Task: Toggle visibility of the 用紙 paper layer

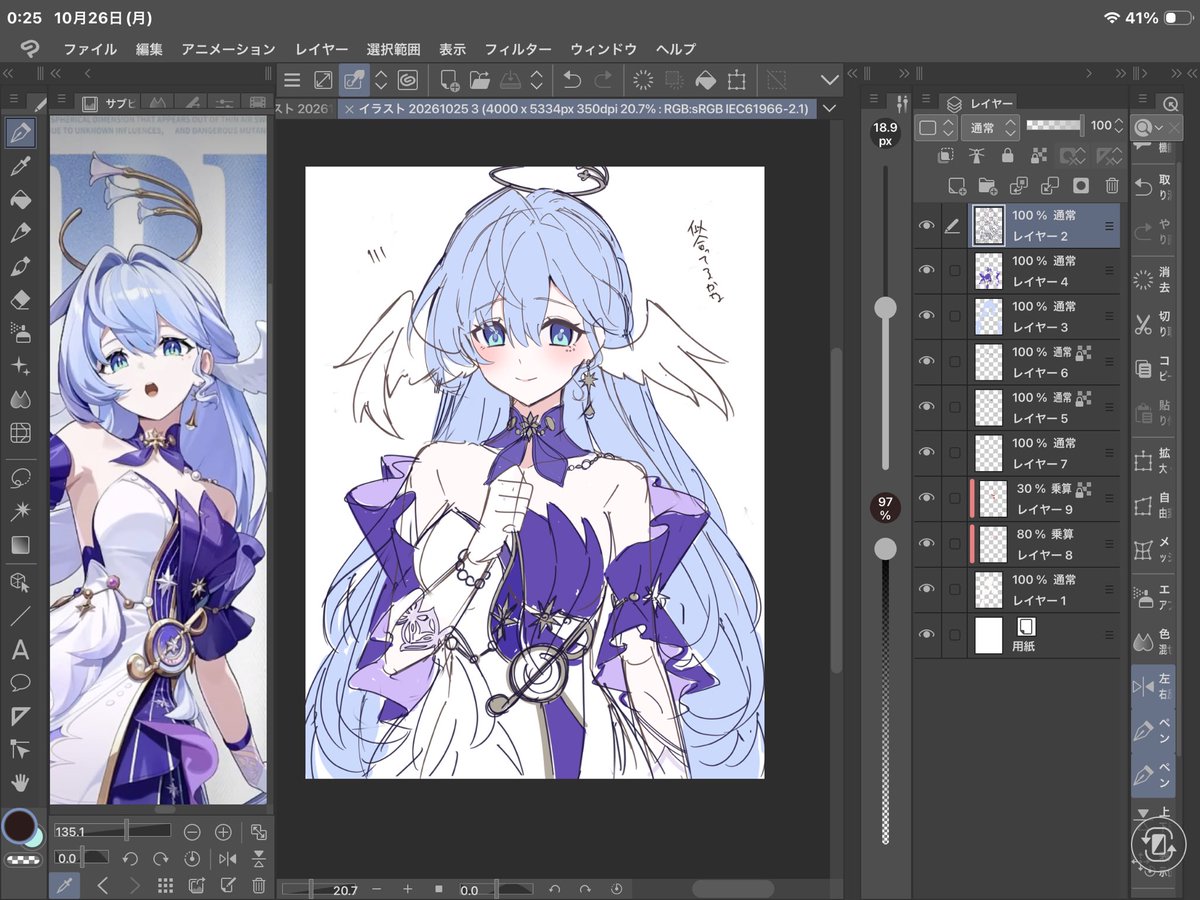Action: [x=926, y=634]
